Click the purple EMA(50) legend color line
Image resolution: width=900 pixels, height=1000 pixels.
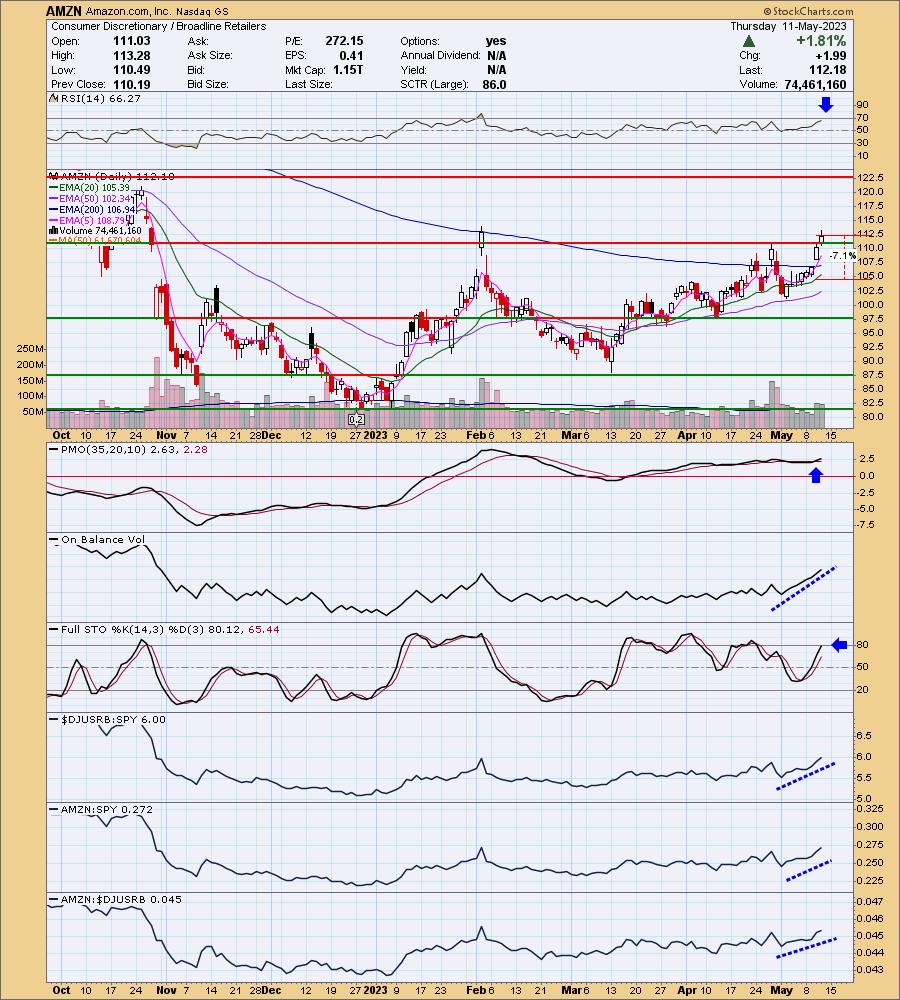[x=54, y=198]
